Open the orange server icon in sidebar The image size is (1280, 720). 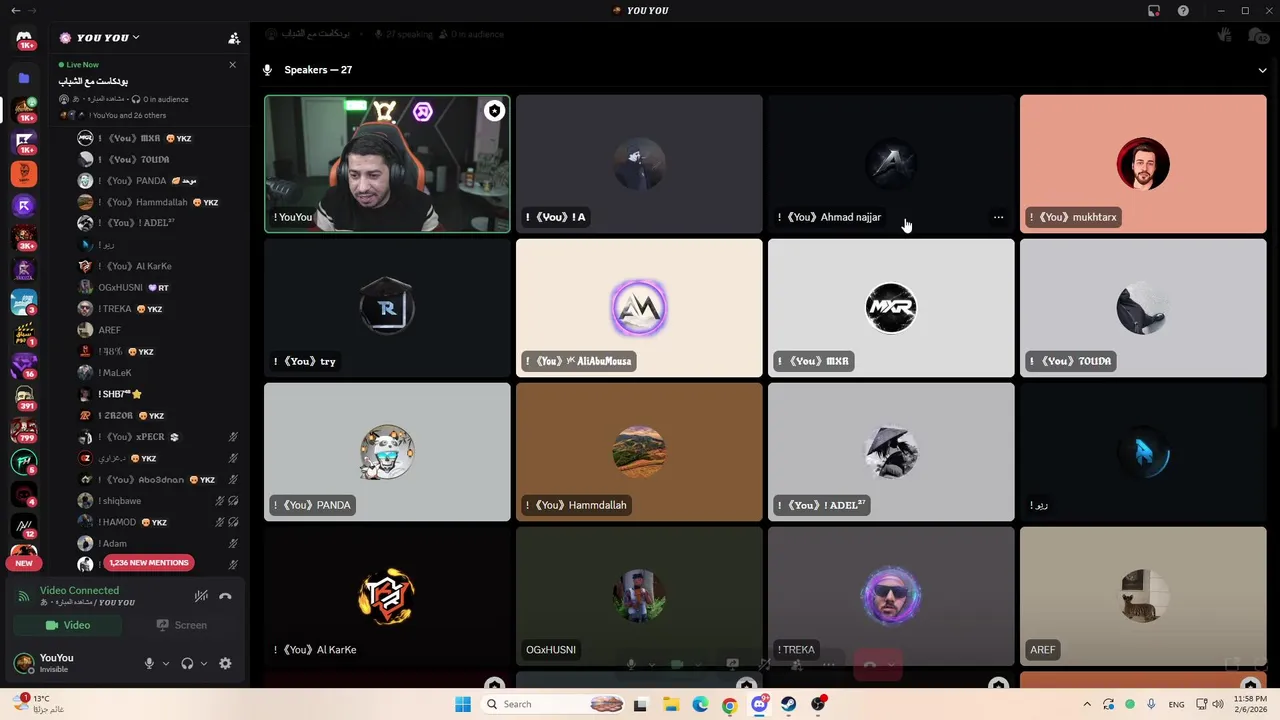pos(24,174)
